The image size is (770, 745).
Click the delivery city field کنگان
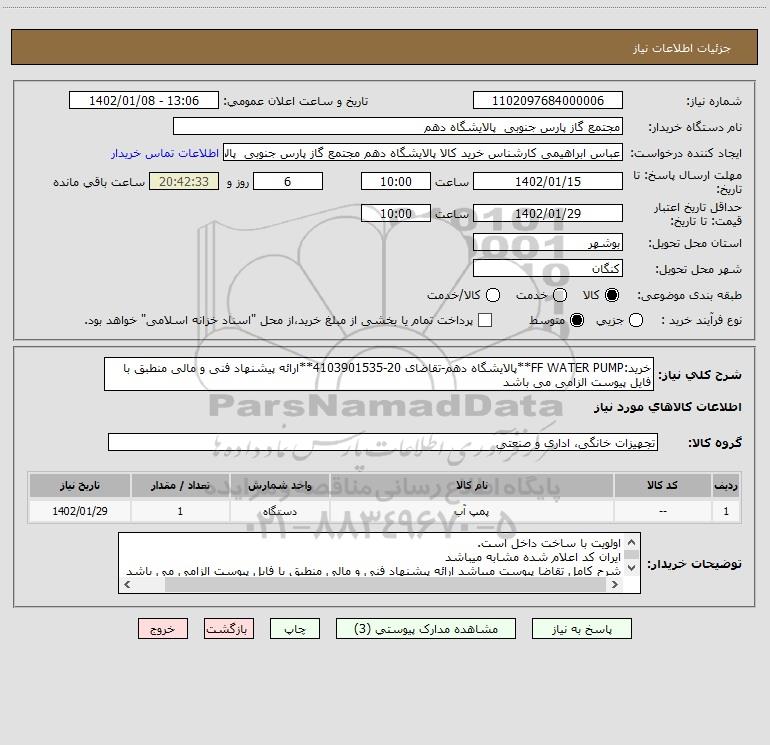point(548,269)
